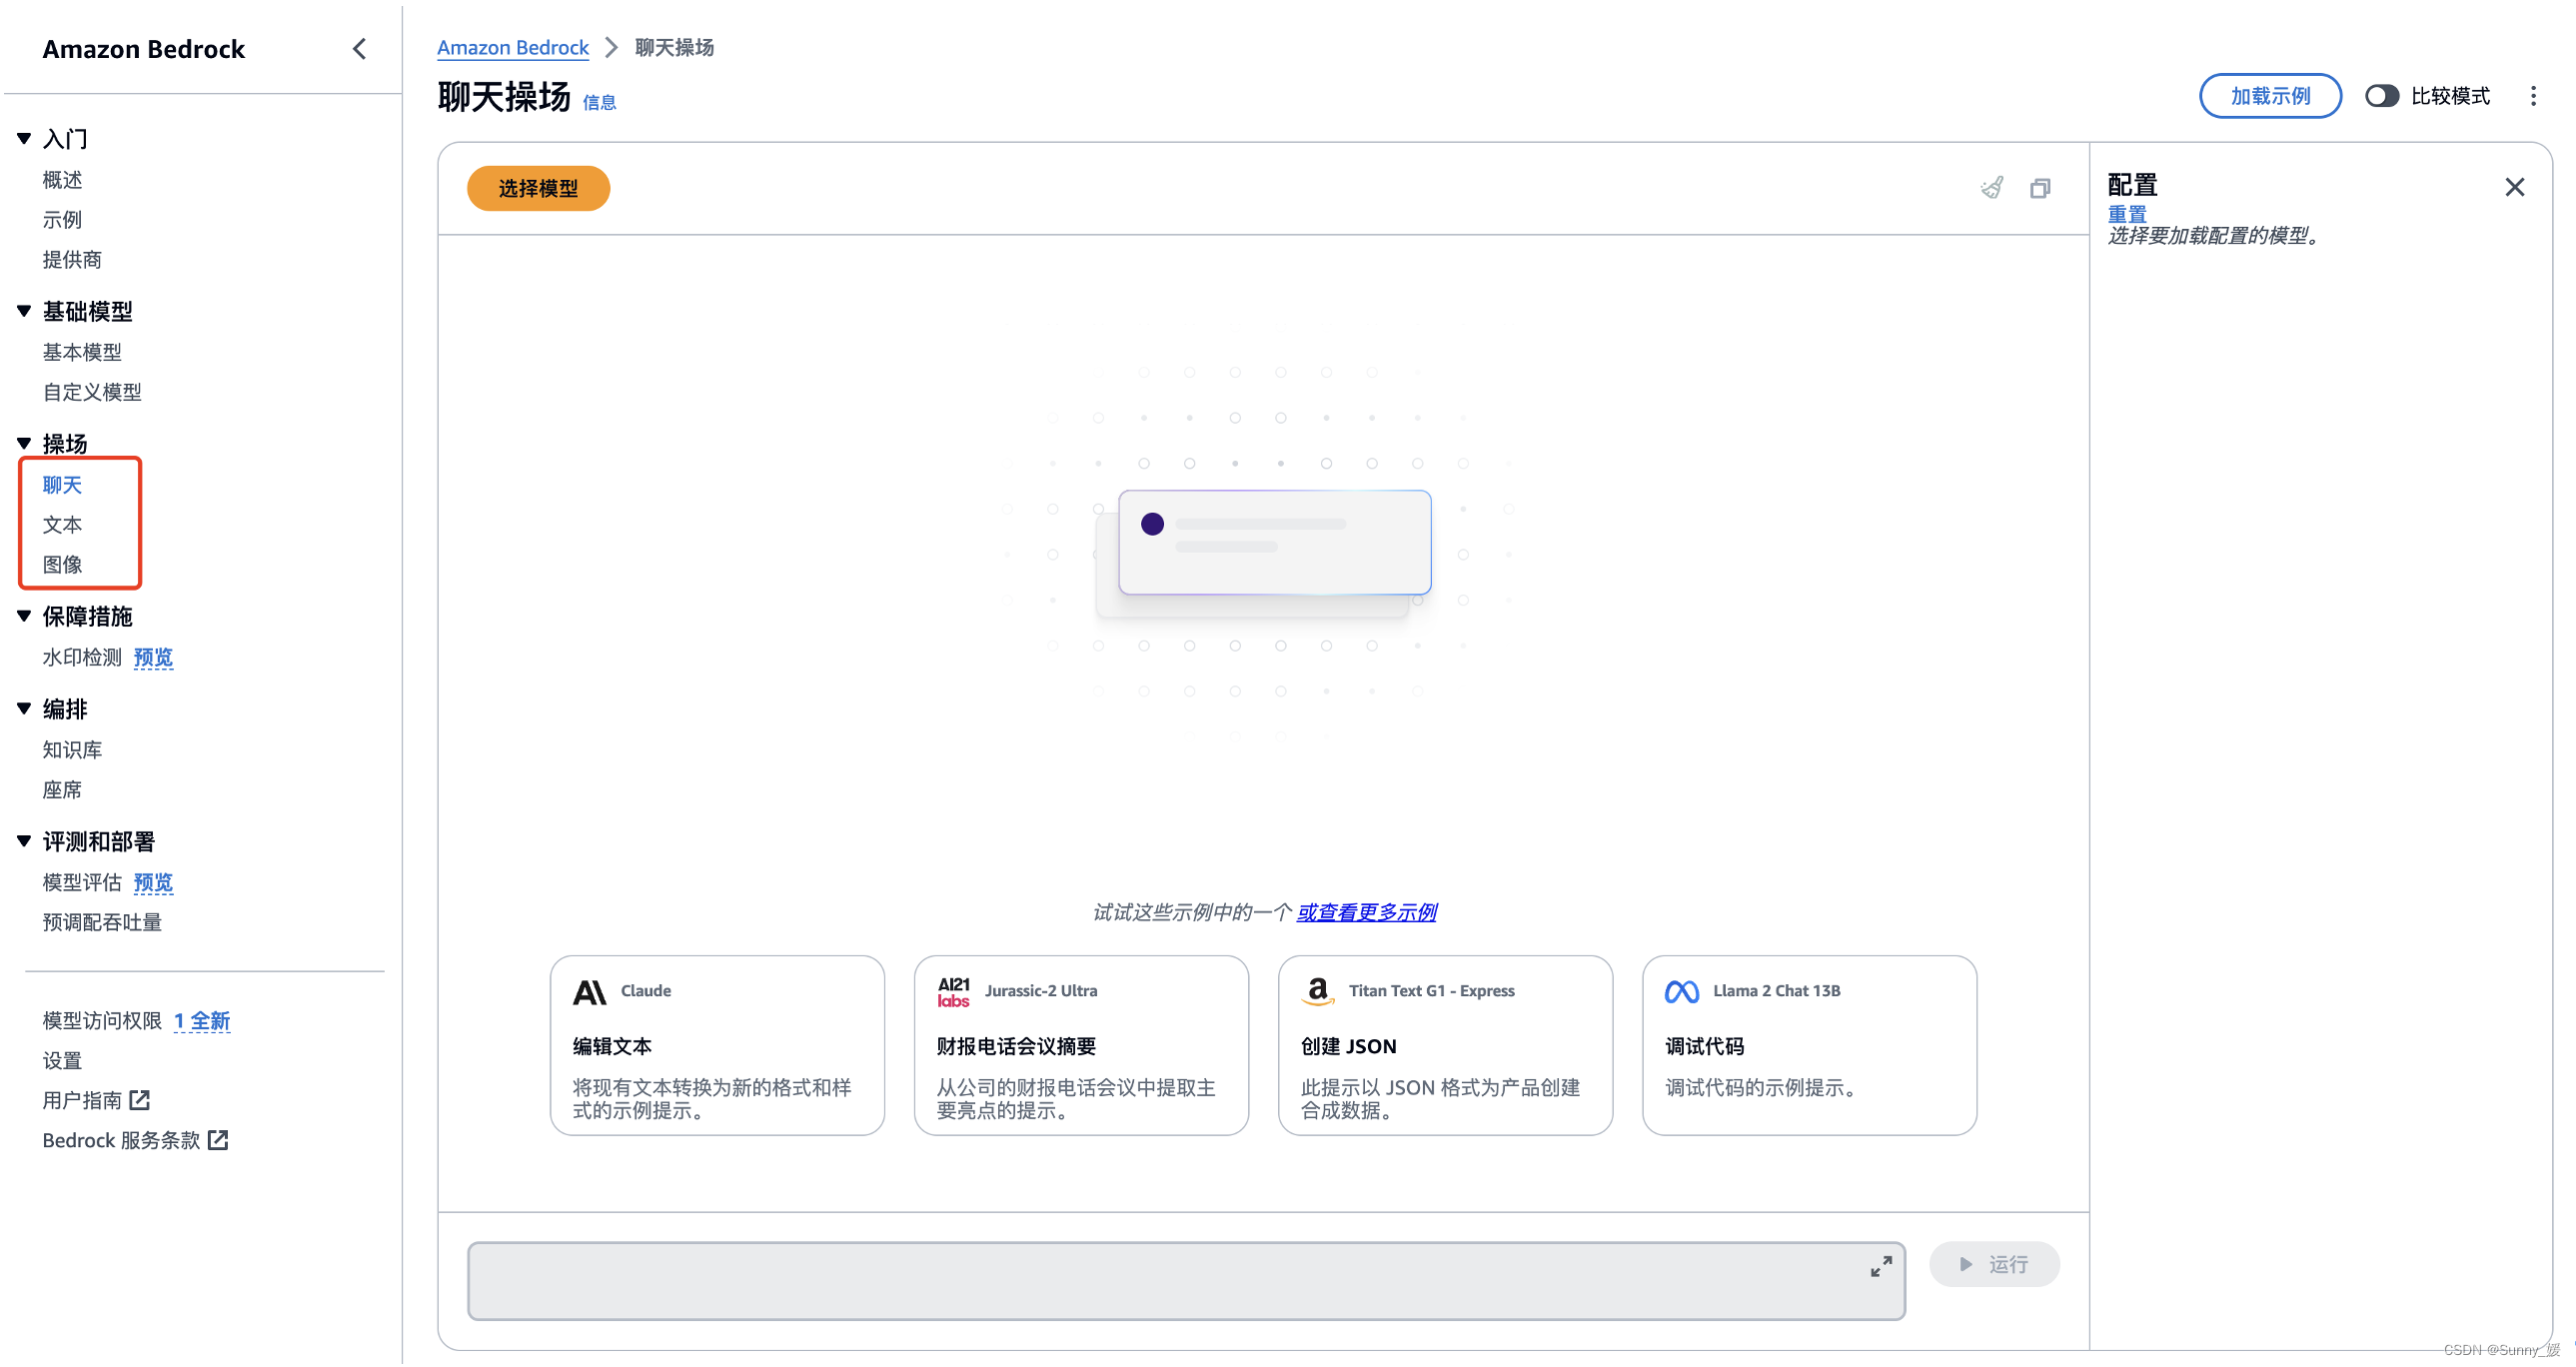Select 图像 playground
The image size is (2576, 1367).
62,565
